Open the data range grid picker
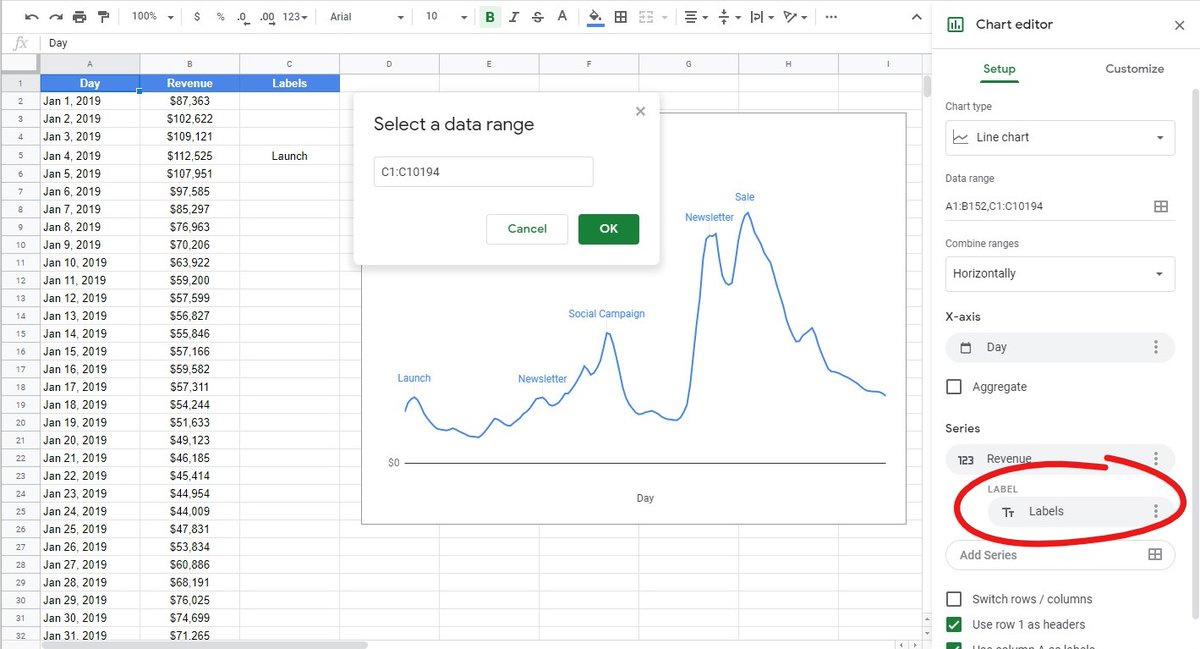The image size is (1200, 649). pos(1160,206)
